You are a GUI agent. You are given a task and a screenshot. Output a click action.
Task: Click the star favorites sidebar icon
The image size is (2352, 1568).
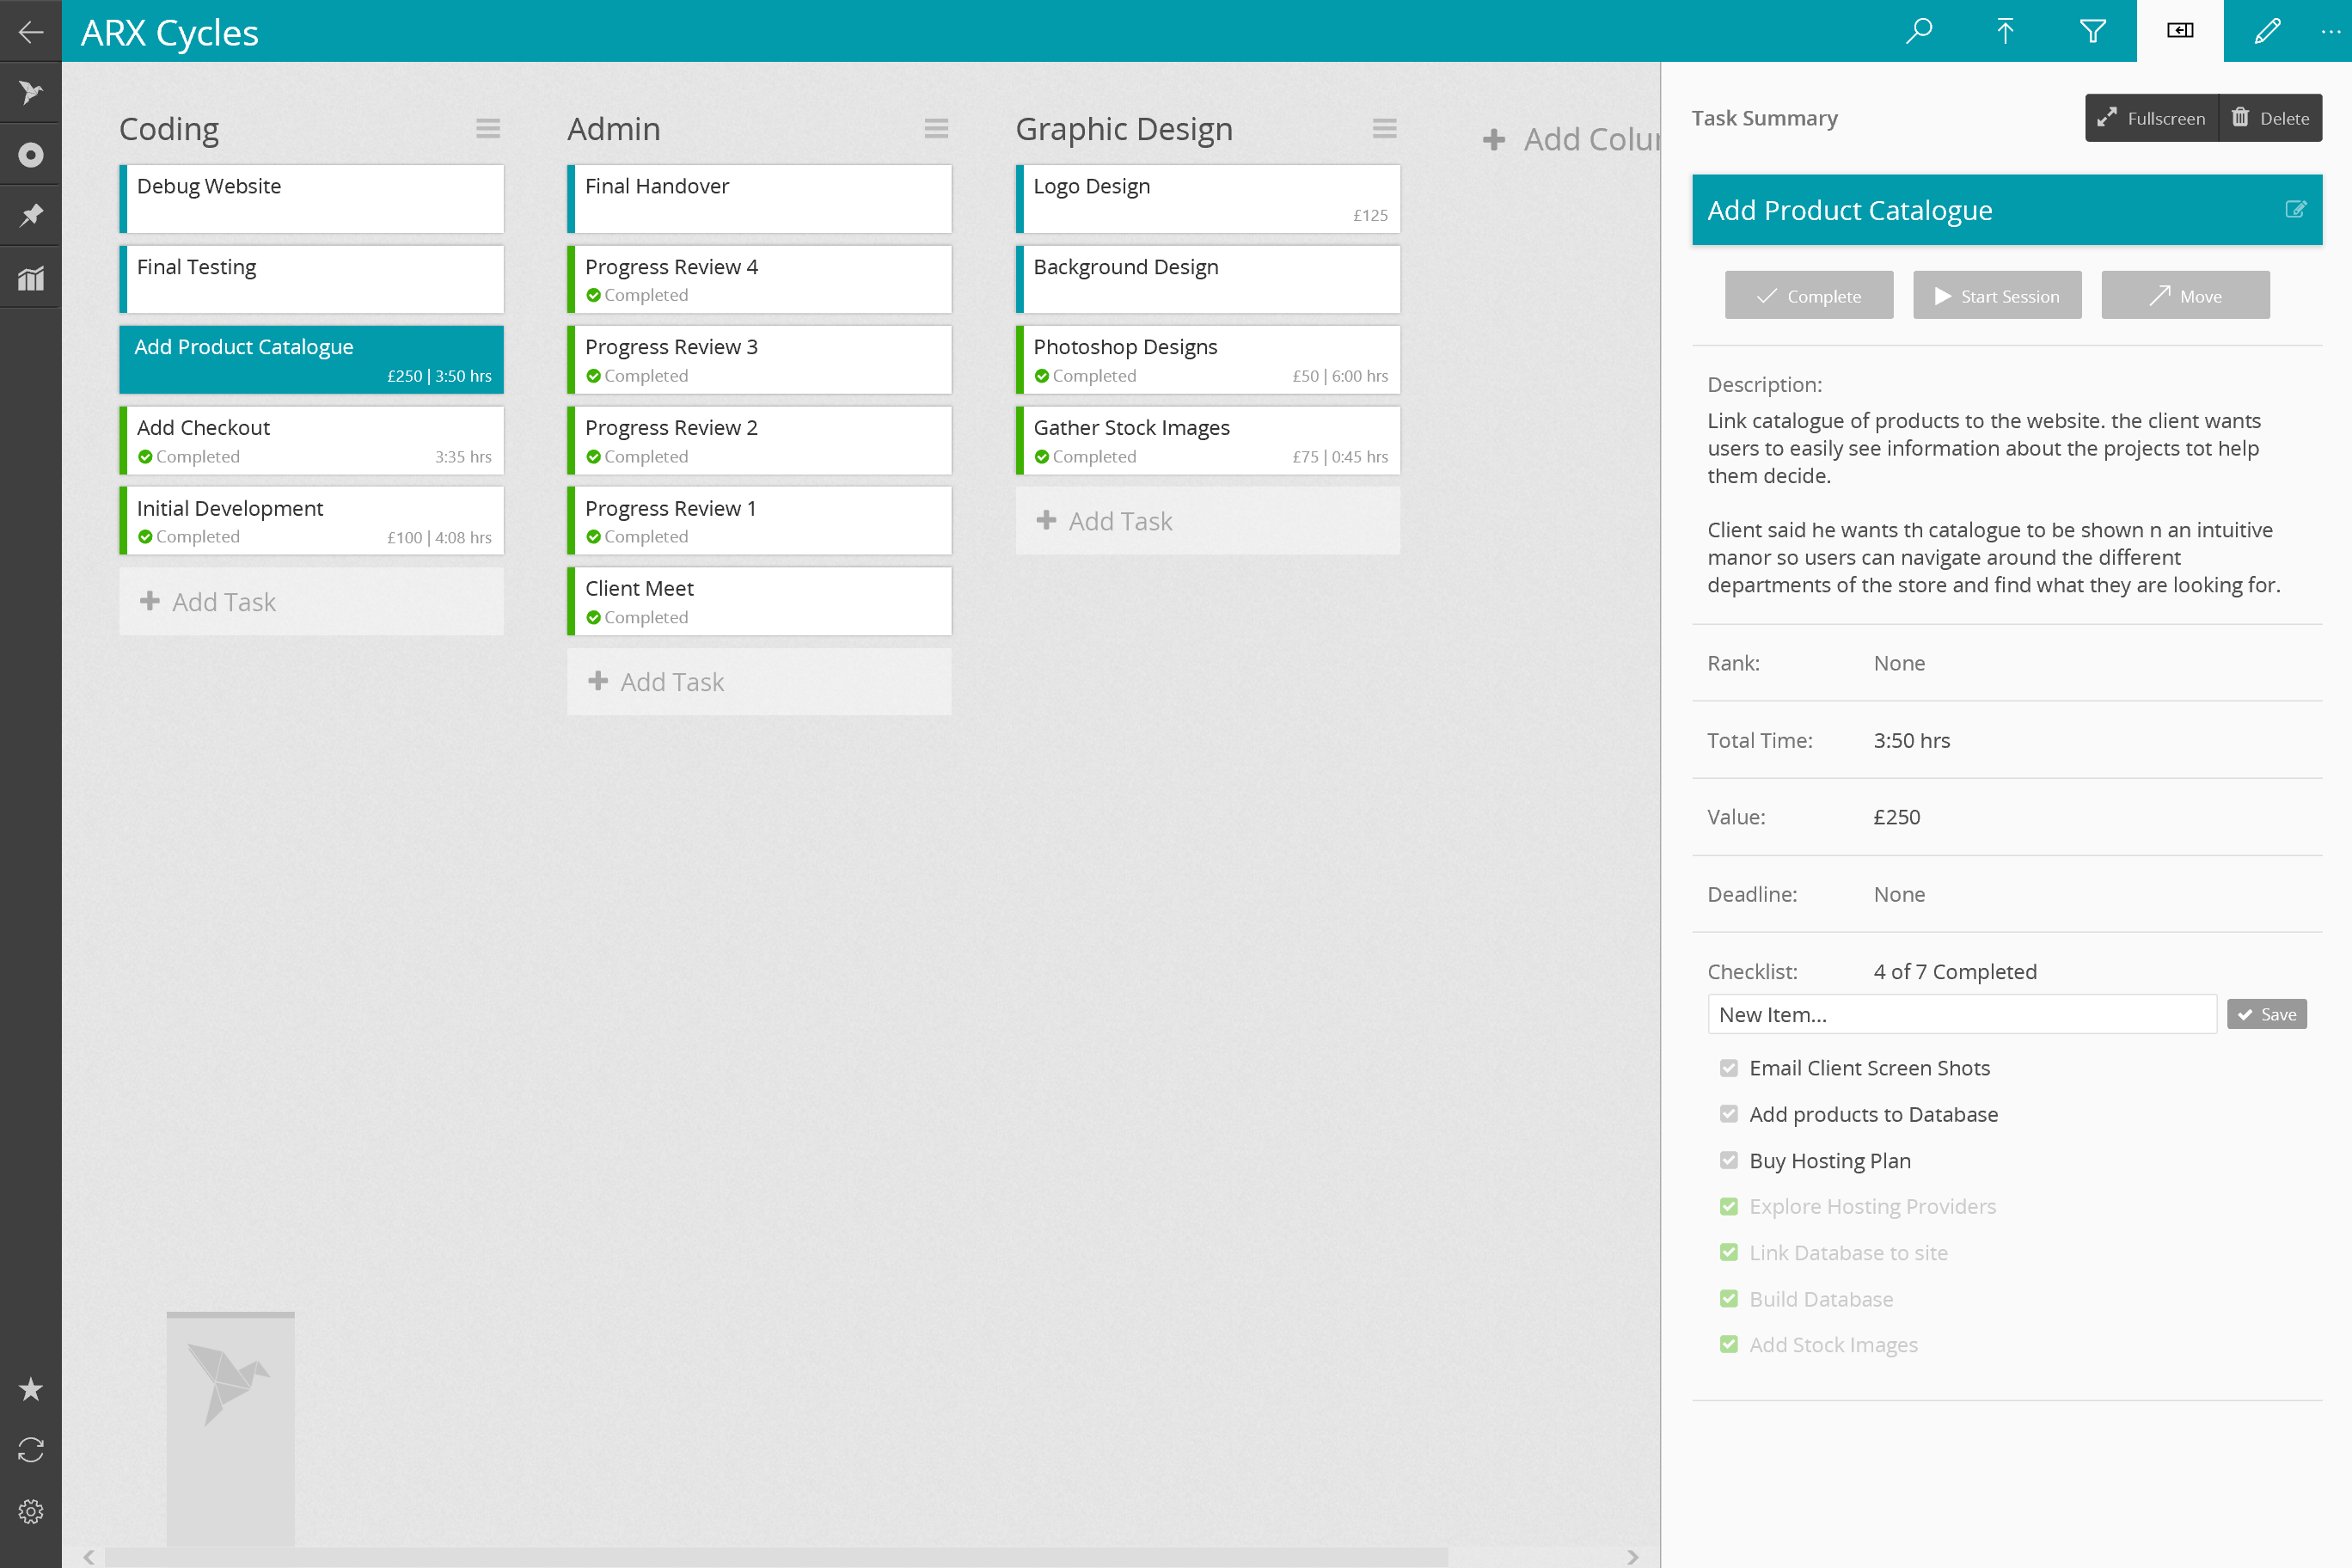pyautogui.click(x=31, y=1389)
